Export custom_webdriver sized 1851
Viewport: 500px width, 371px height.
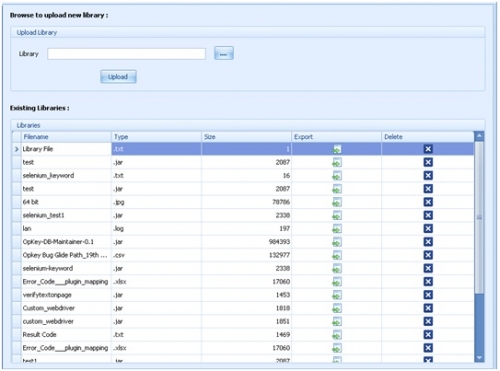click(337, 321)
